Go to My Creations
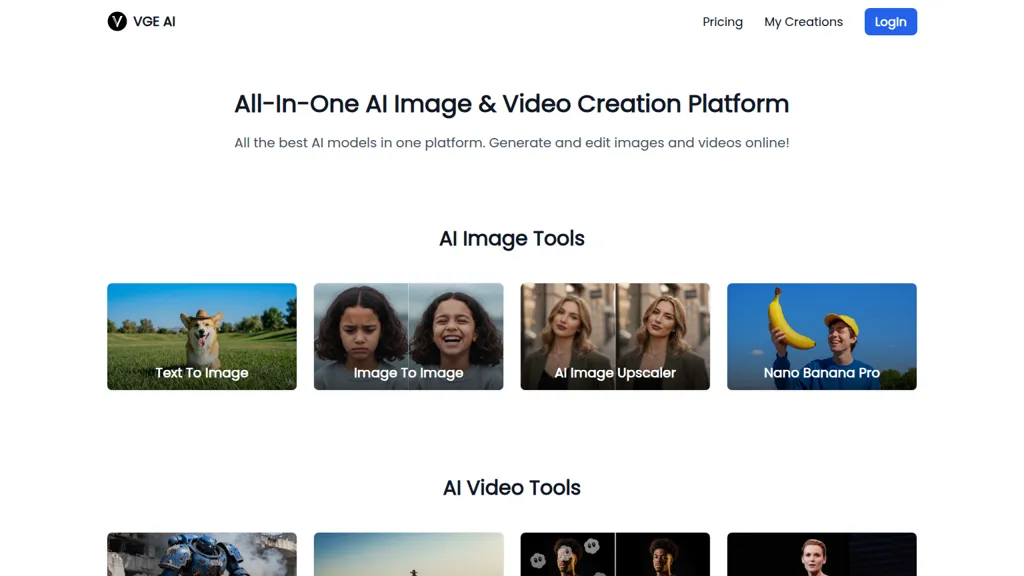Viewport: 1024px width, 576px height. (803, 22)
